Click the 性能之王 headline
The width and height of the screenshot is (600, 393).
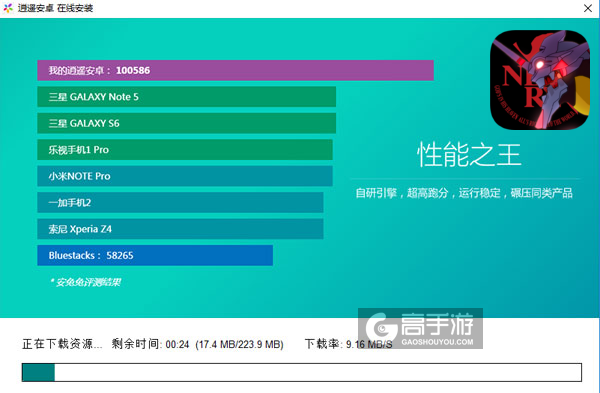point(469,155)
